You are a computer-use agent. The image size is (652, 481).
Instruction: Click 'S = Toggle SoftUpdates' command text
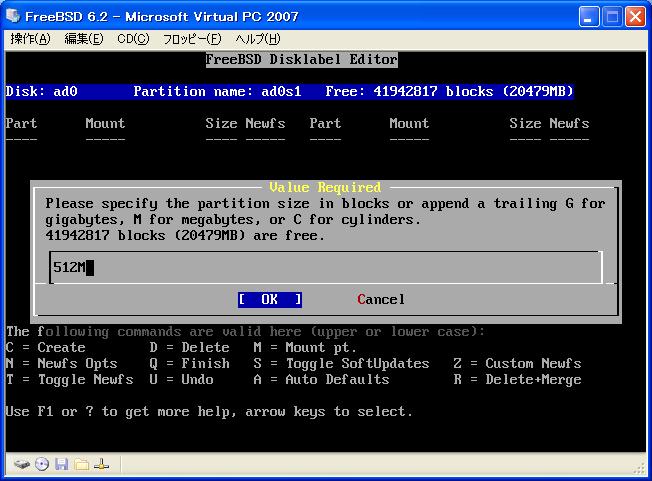pyautogui.click(x=341, y=364)
